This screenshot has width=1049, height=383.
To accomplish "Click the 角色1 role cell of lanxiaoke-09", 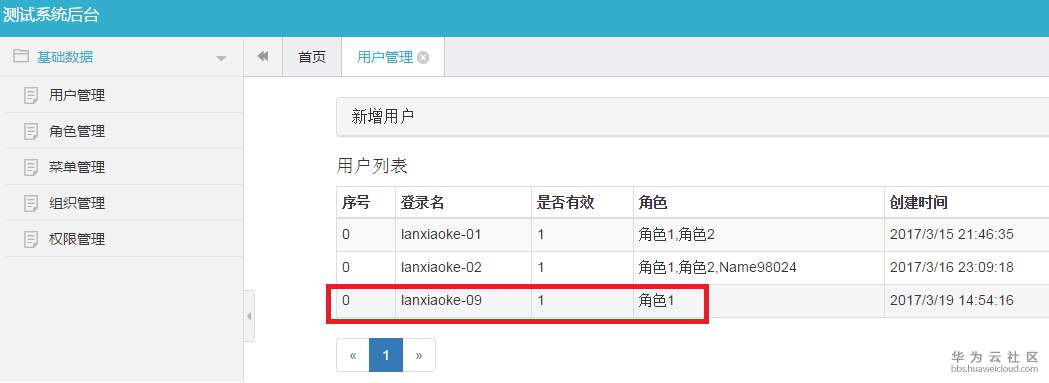I will (x=758, y=301).
